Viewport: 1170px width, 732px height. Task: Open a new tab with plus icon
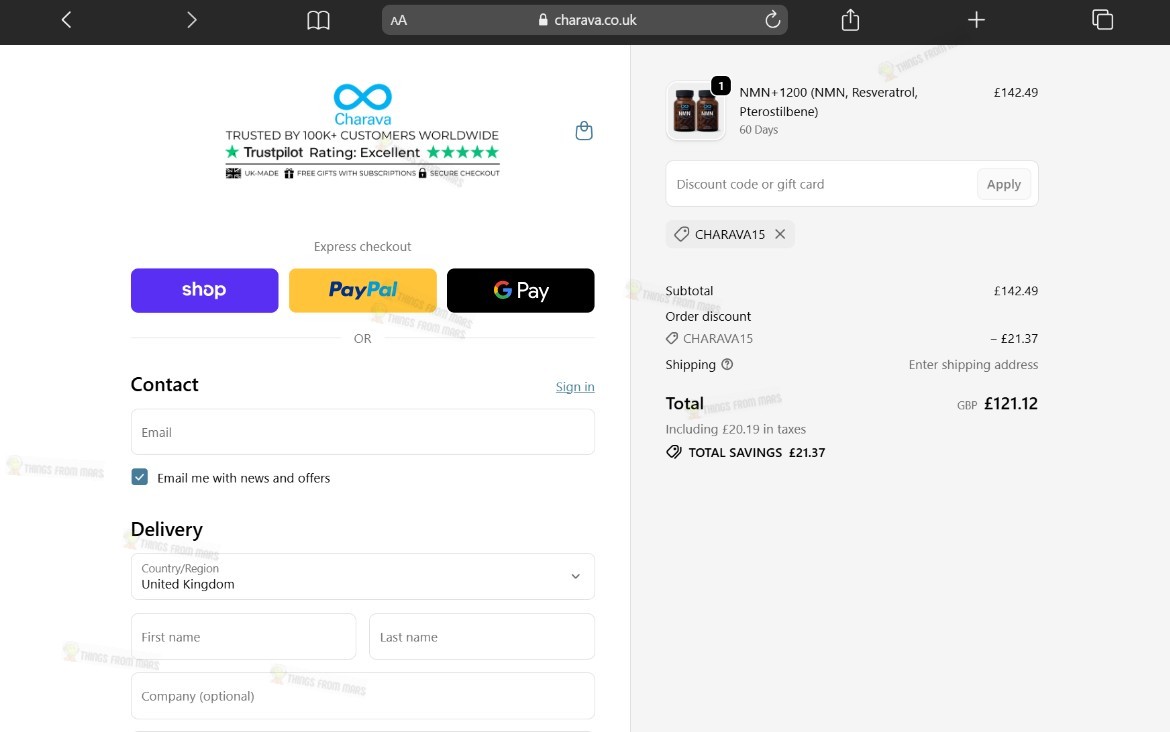976,20
